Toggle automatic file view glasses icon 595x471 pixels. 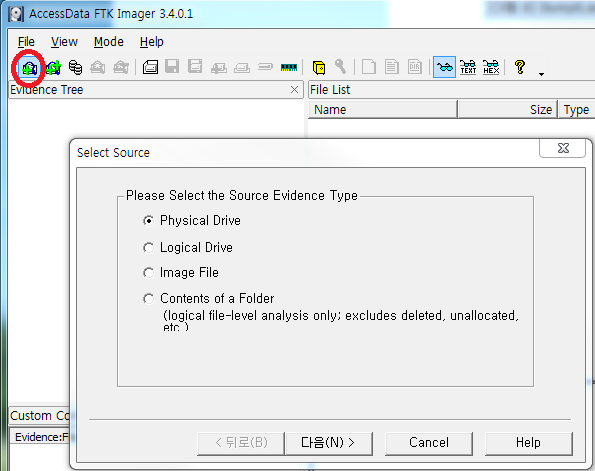point(444,68)
